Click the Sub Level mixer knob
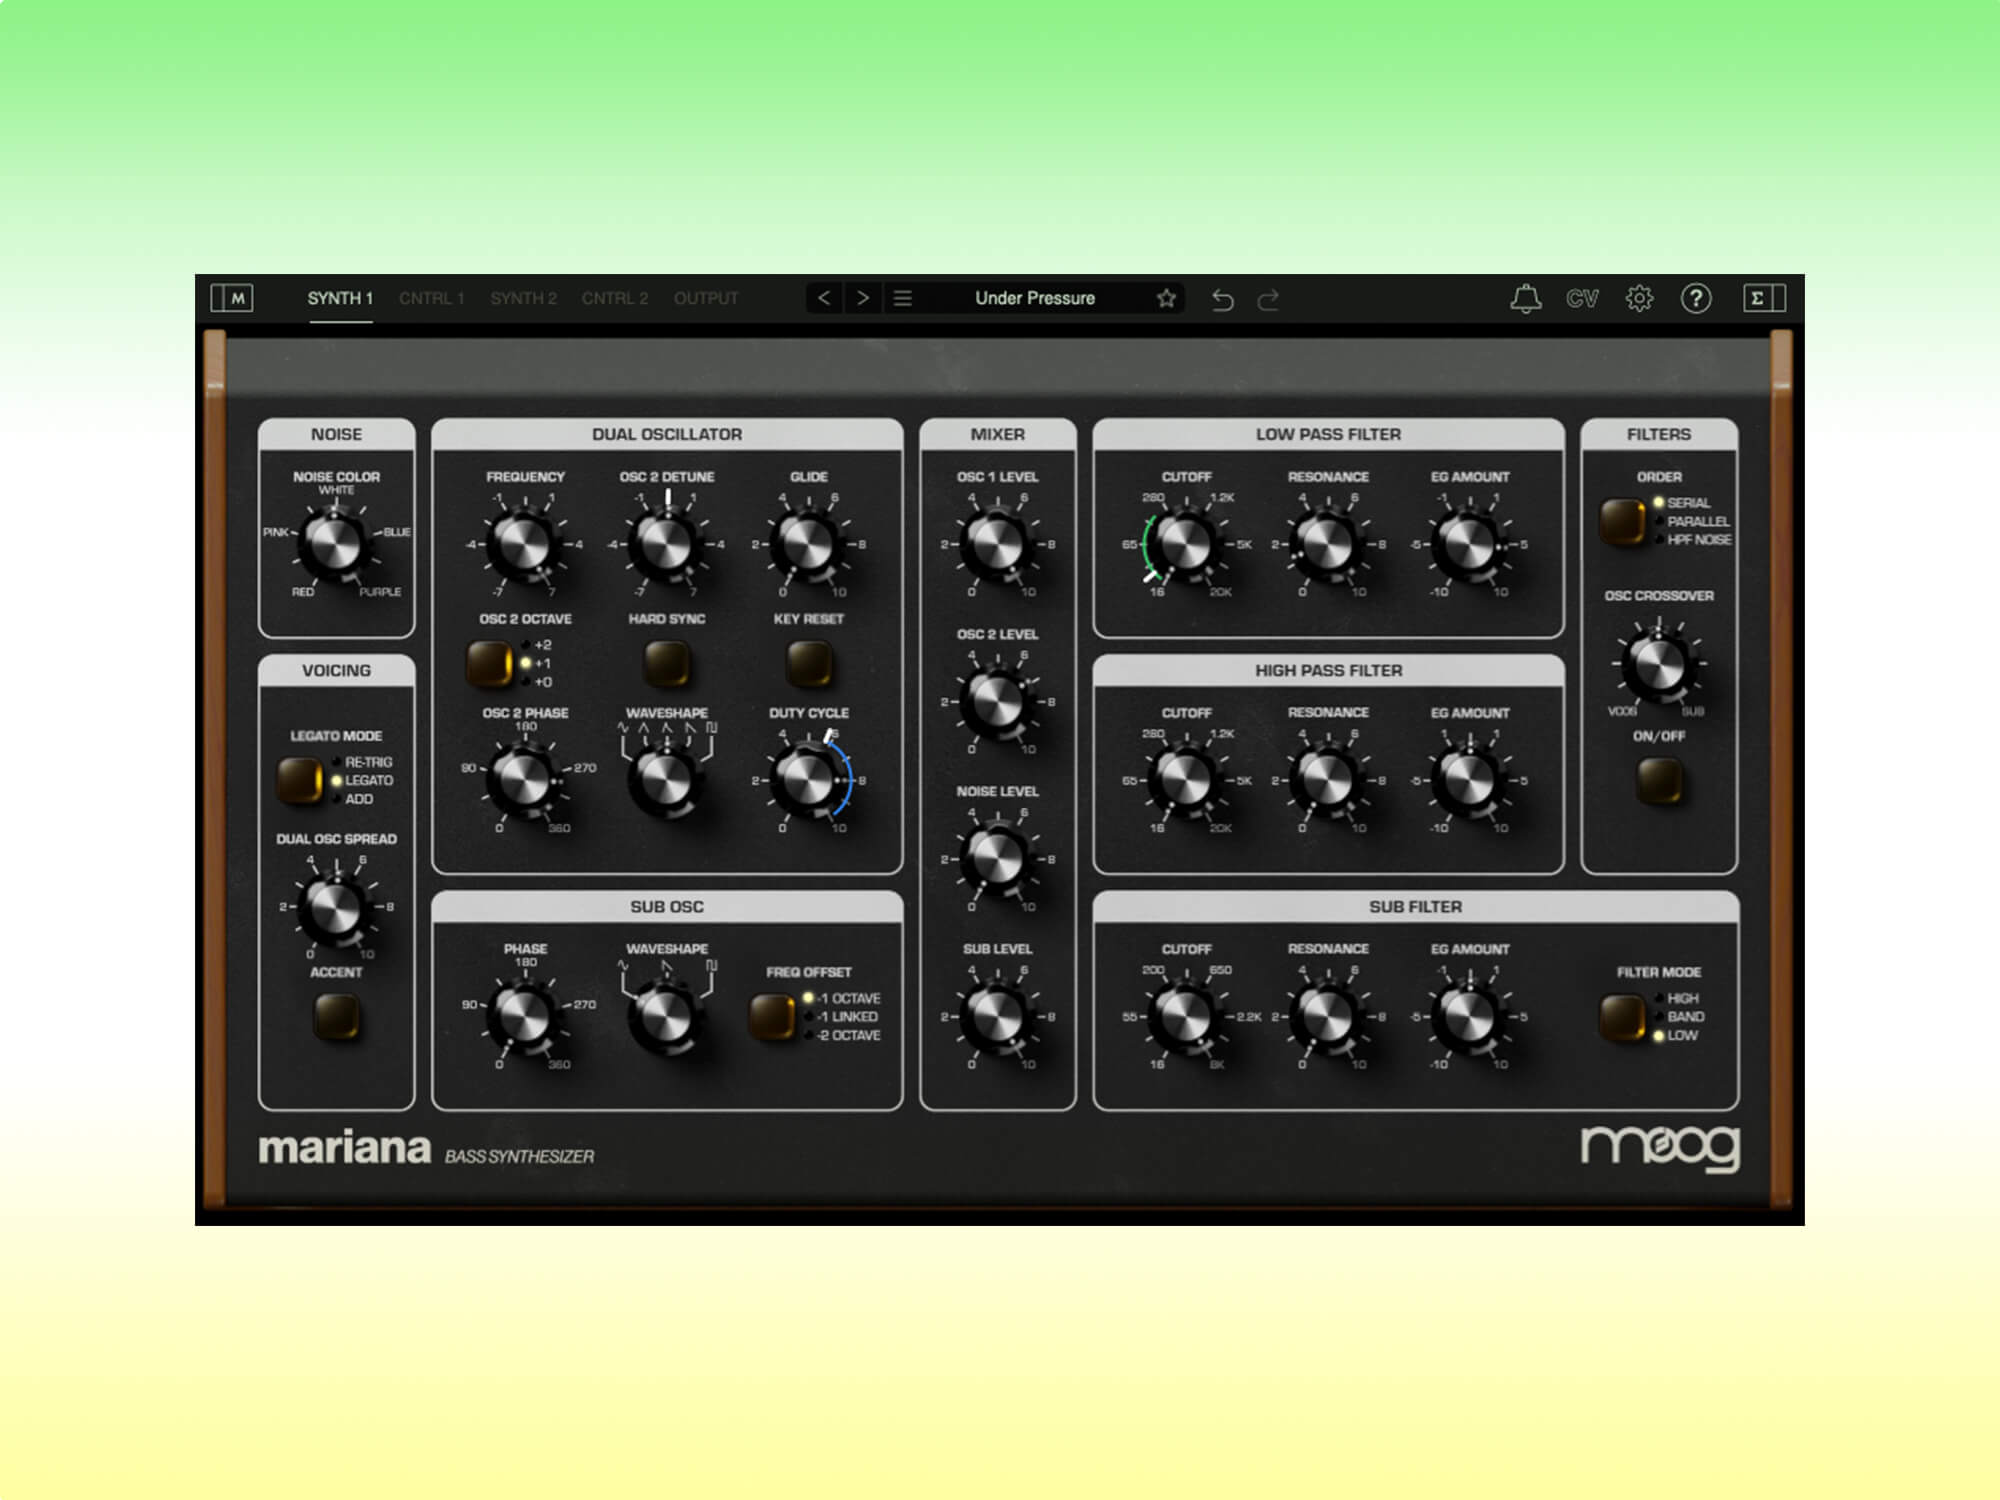 [996, 1016]
